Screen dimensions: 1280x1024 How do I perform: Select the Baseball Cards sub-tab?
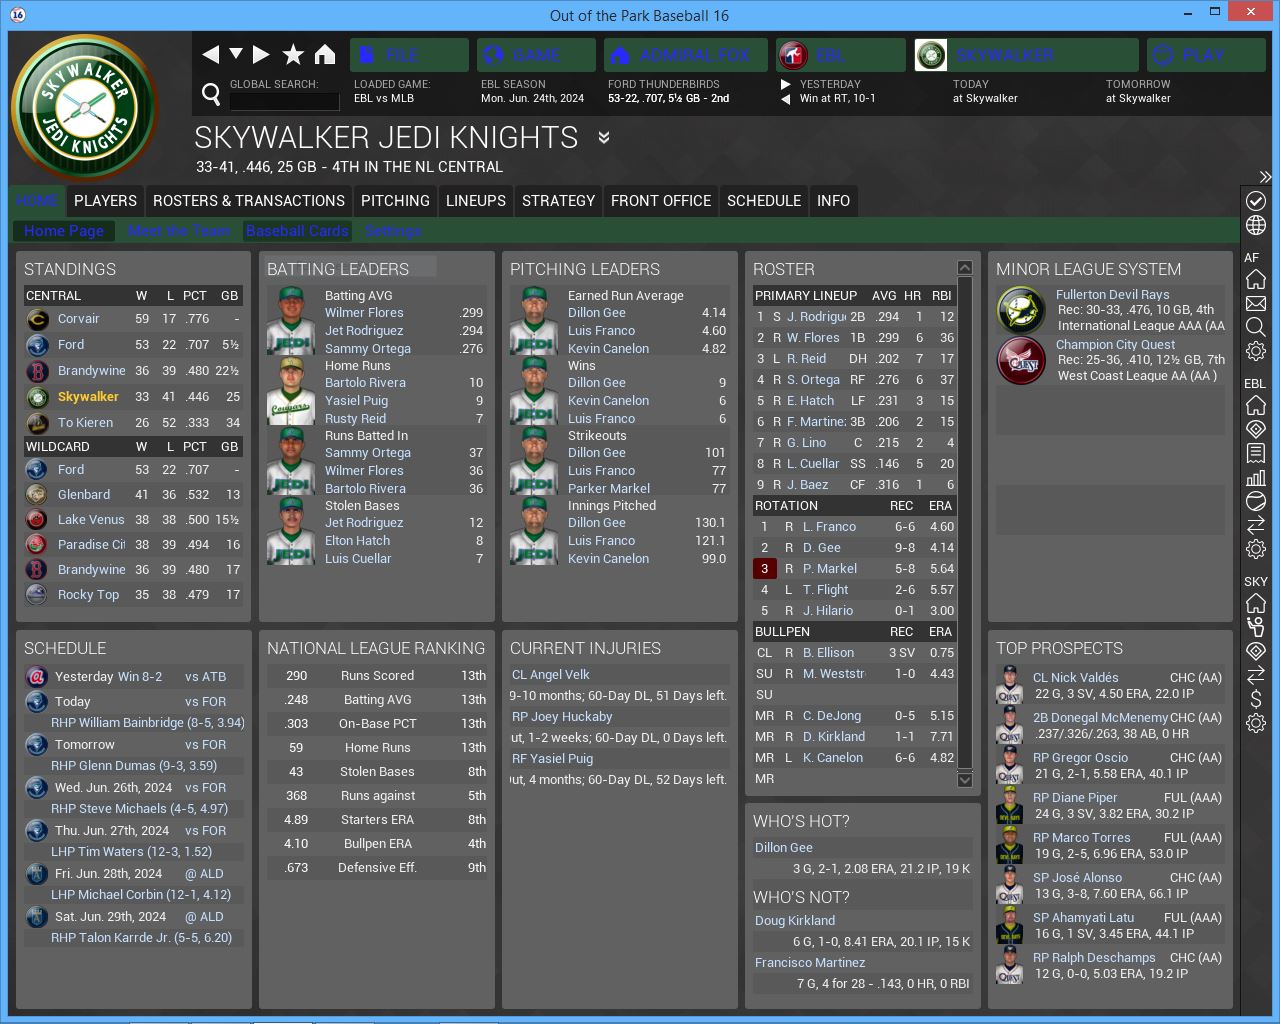coord(297,231)
